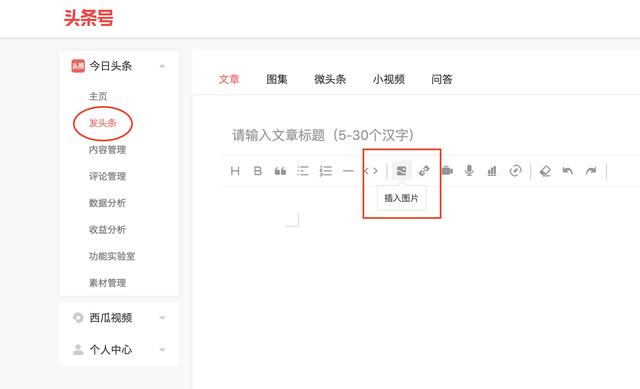
Task: Click the circular link card icon
Action: click(x=516, y=171)
